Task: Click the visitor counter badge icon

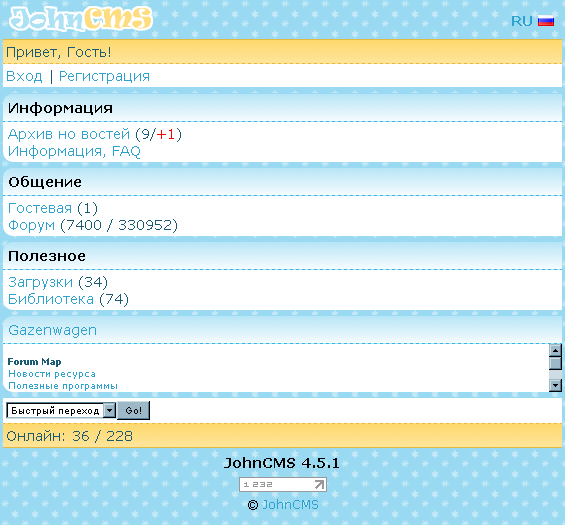Action: tap(283, 484)
